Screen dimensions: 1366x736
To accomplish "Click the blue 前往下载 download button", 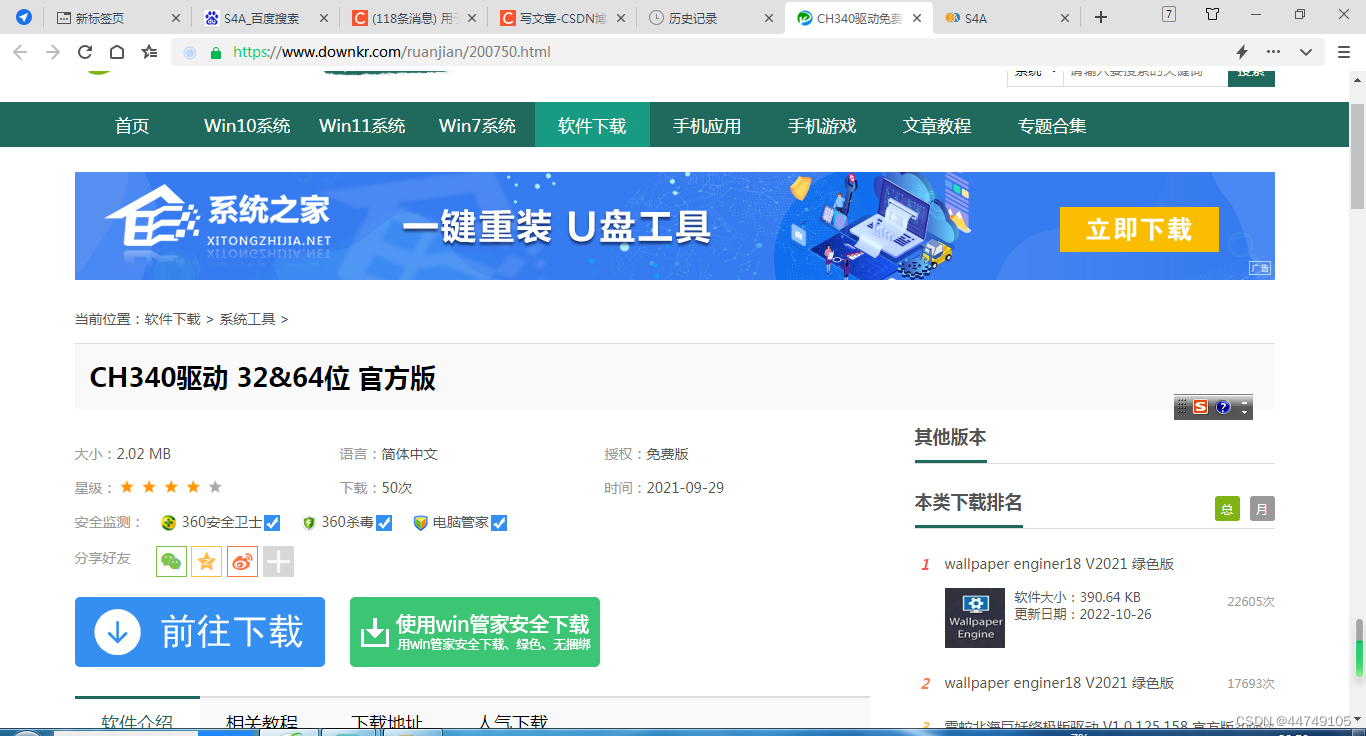I will point(199,631).
